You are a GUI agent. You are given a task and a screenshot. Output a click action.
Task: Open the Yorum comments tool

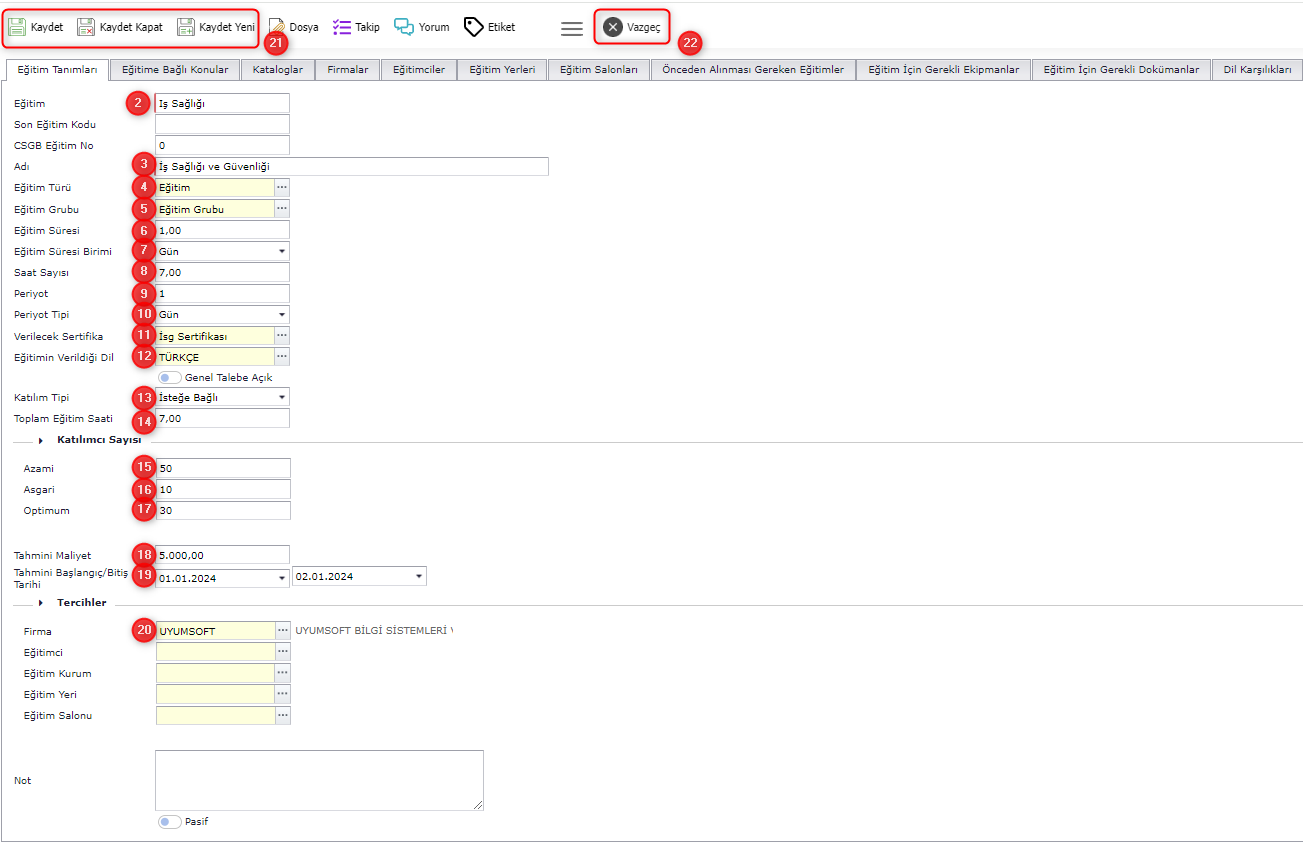(422, 27)
